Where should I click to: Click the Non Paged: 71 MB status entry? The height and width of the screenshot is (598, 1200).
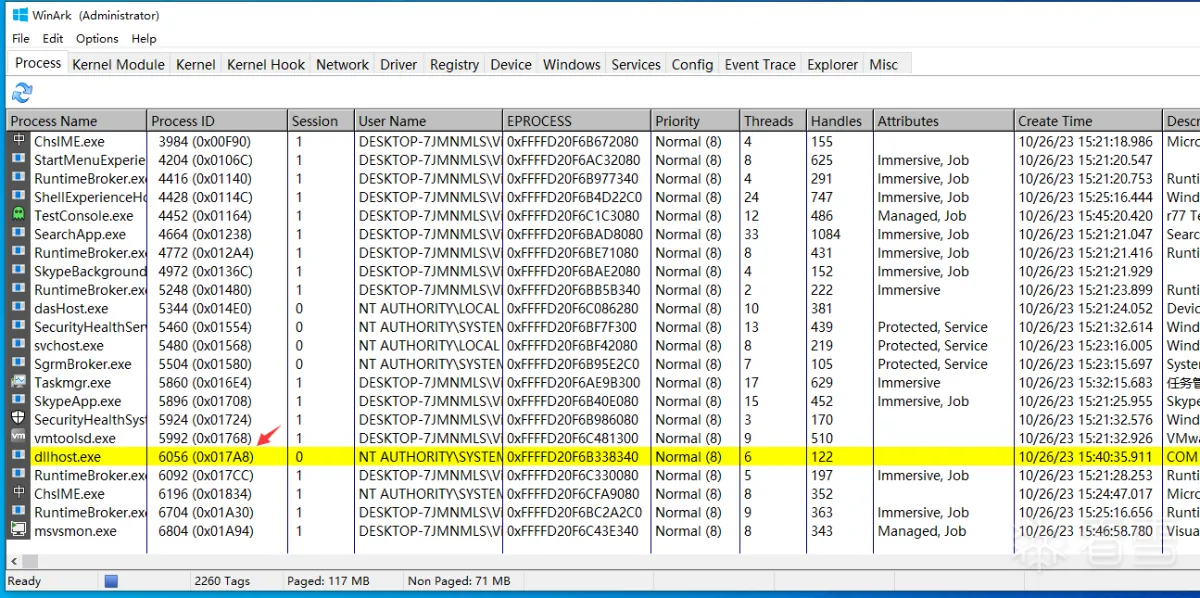point(459,581)
